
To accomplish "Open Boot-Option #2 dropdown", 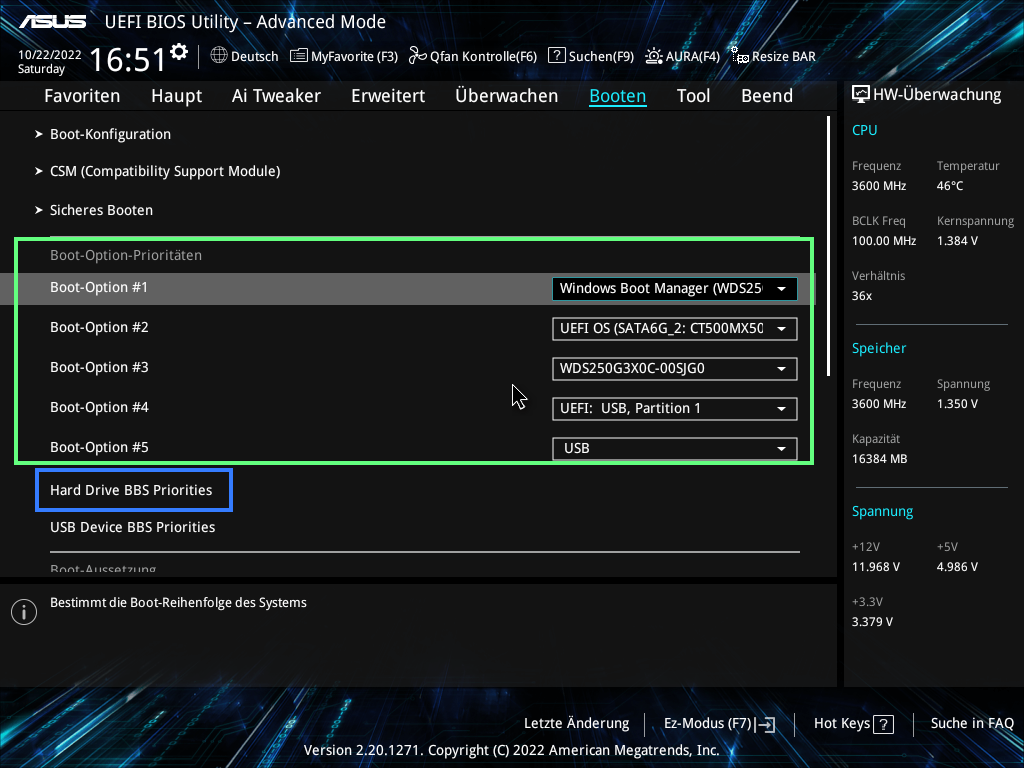I will coord(675,328).
